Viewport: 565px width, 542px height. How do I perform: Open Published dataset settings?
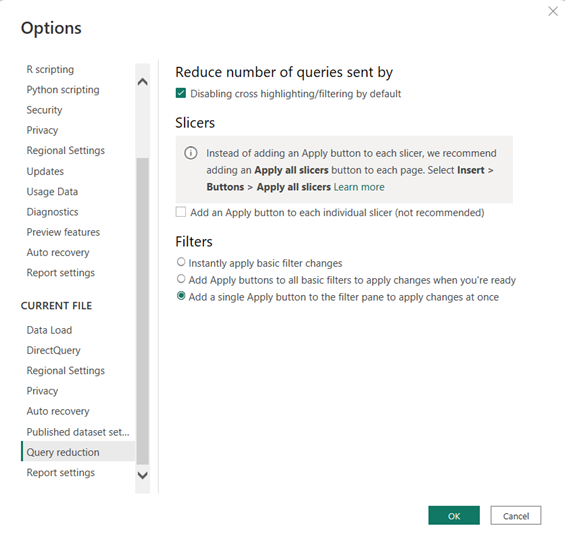pos(77,432)
